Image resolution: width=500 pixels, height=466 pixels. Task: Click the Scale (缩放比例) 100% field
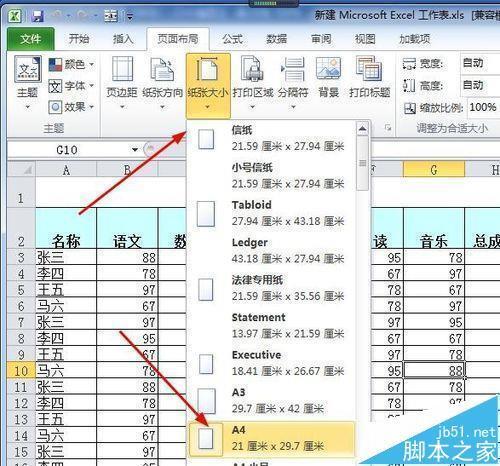[x=484, y=108]
